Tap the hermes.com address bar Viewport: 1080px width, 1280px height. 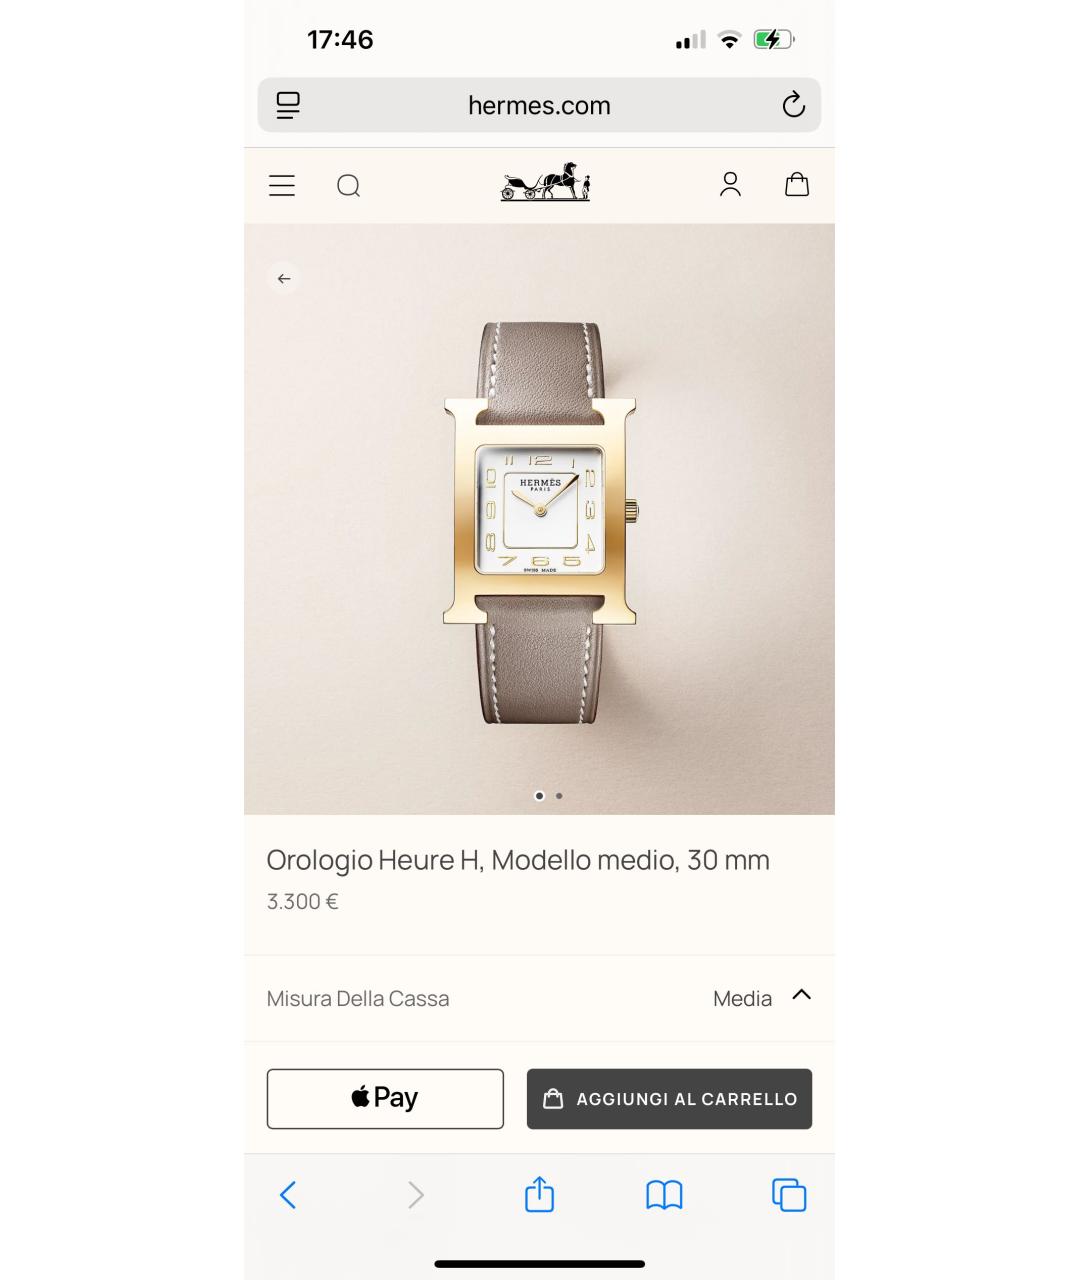pyautogui.click(x=539, y=105)
